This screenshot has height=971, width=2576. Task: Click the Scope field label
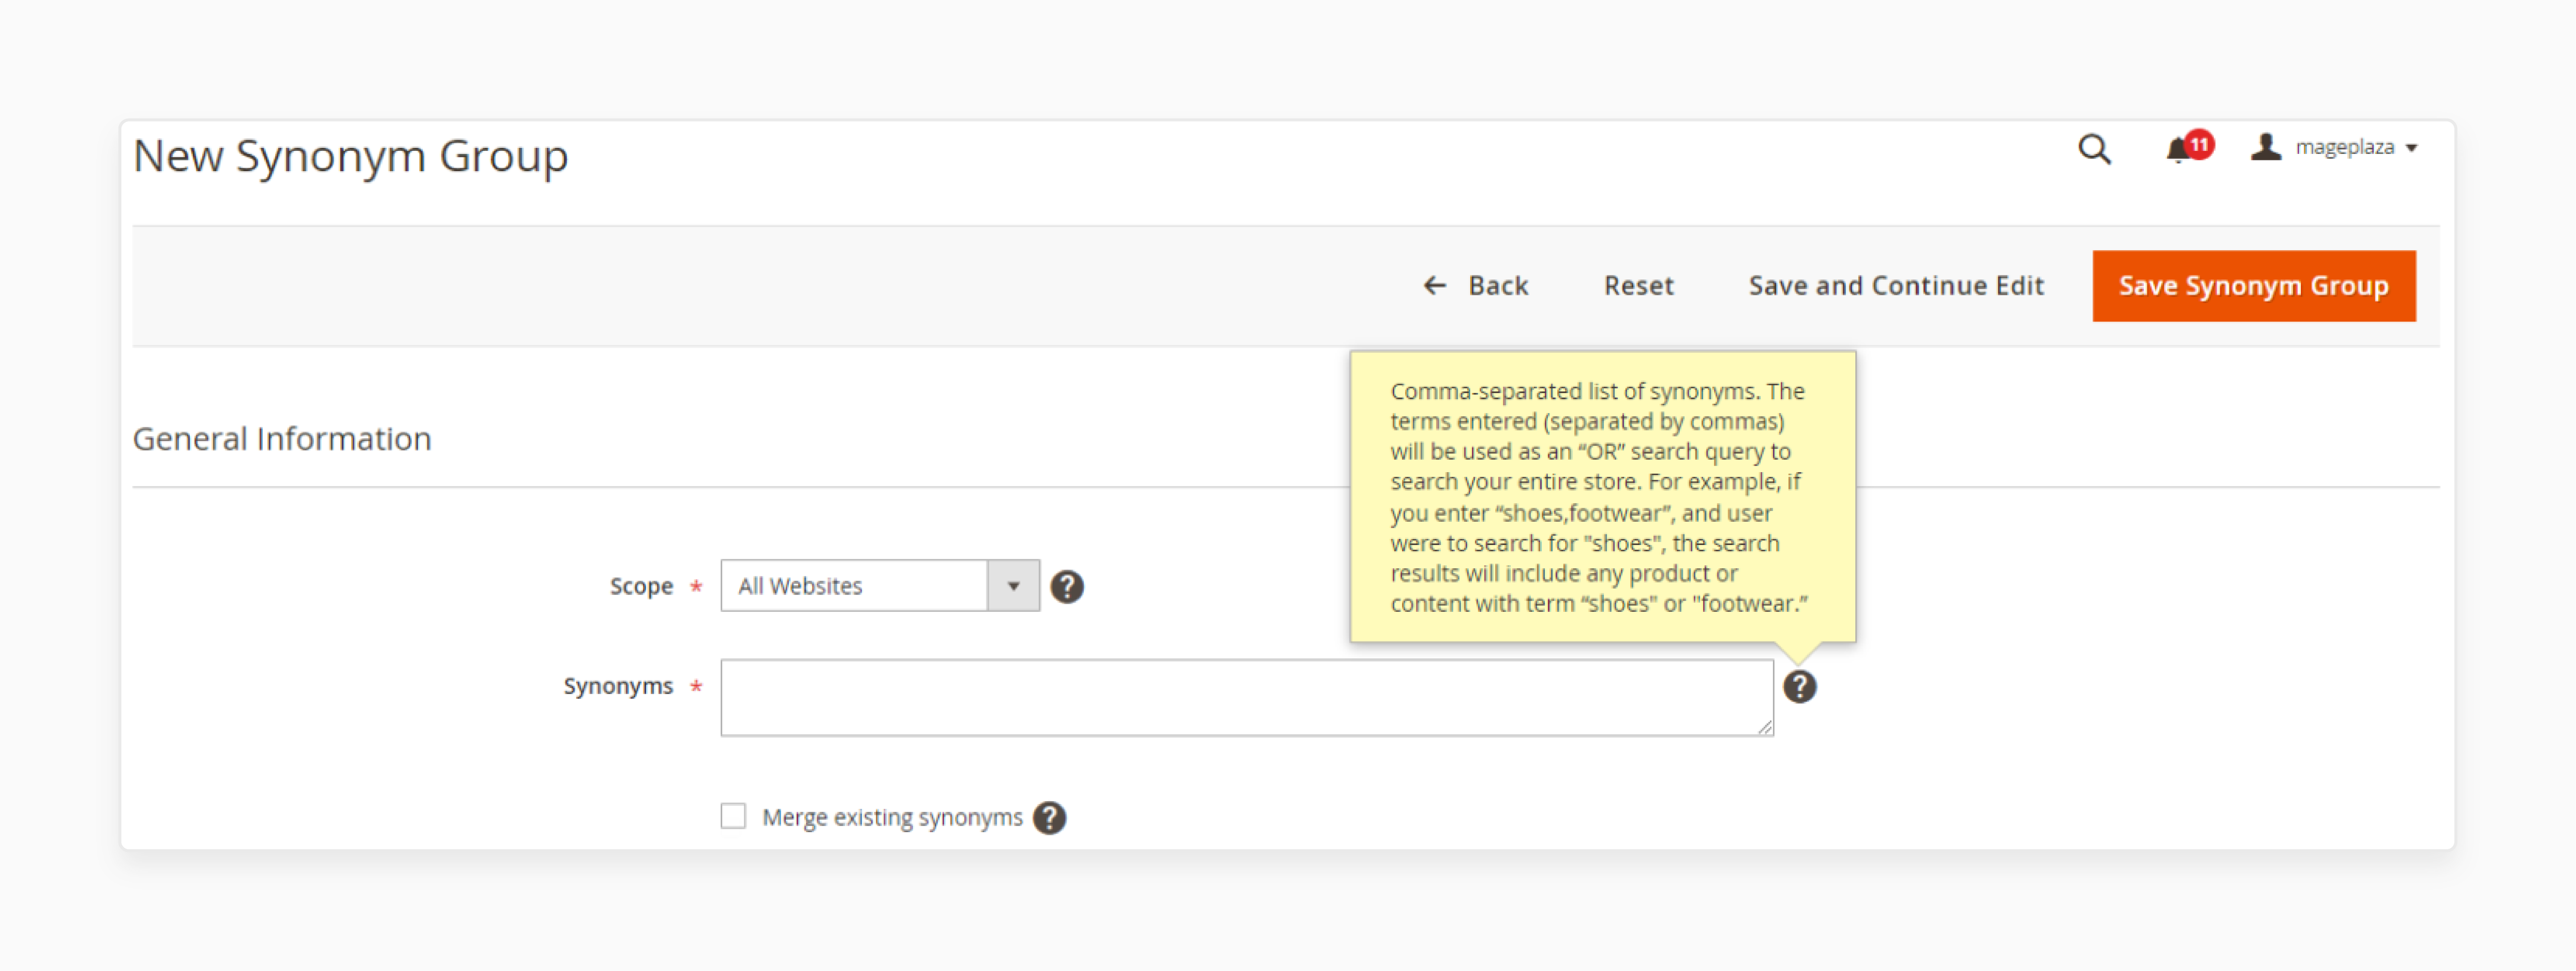click(641, 586)
